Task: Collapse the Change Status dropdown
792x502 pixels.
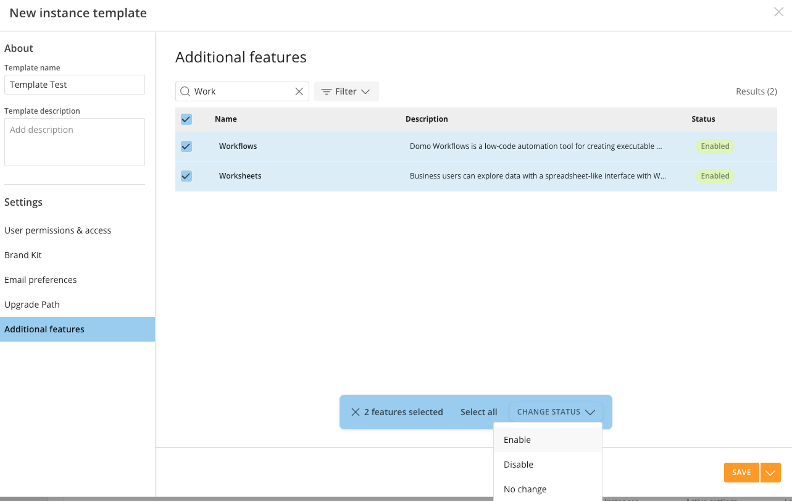Action: 556,412
